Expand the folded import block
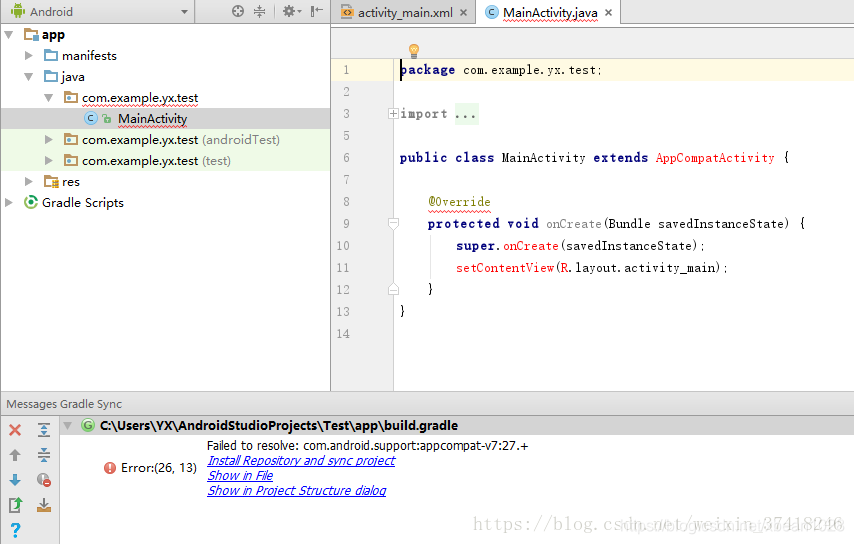The image size is (854, 544). 393,114
